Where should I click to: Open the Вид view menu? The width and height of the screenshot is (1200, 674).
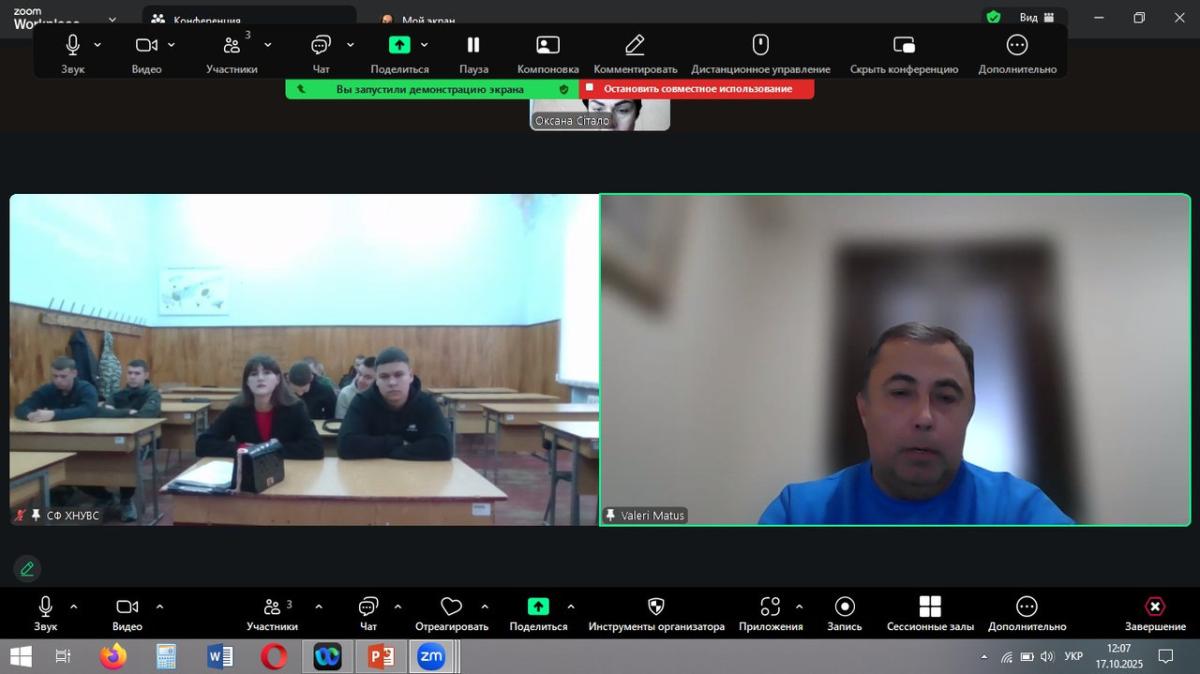click(1037, 17)
